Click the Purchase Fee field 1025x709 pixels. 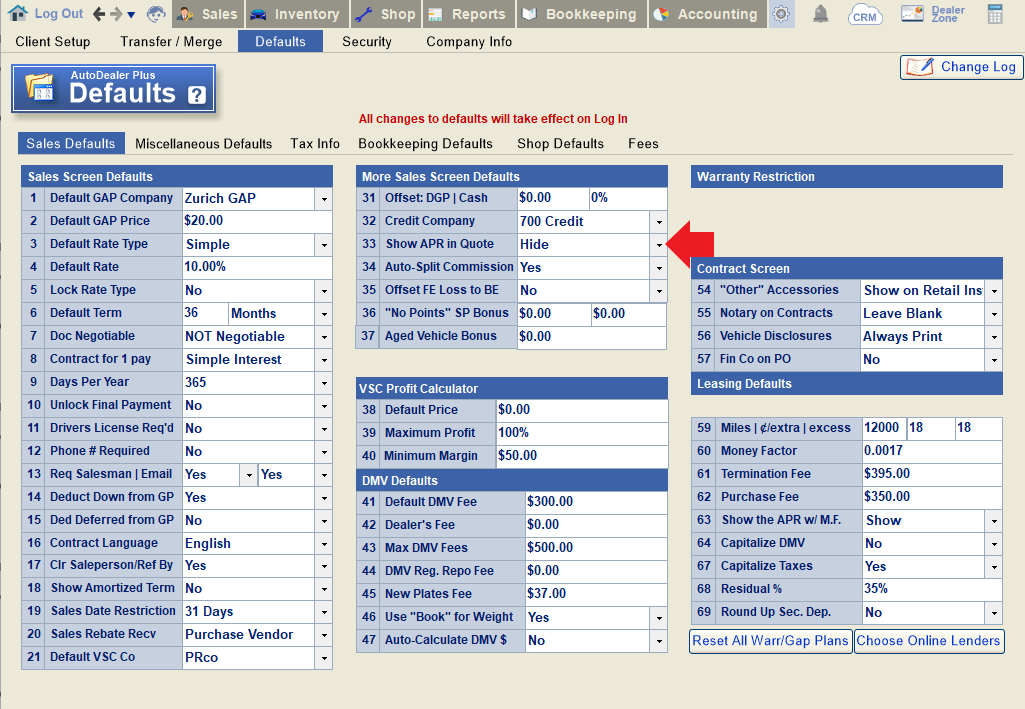(932, 497)
